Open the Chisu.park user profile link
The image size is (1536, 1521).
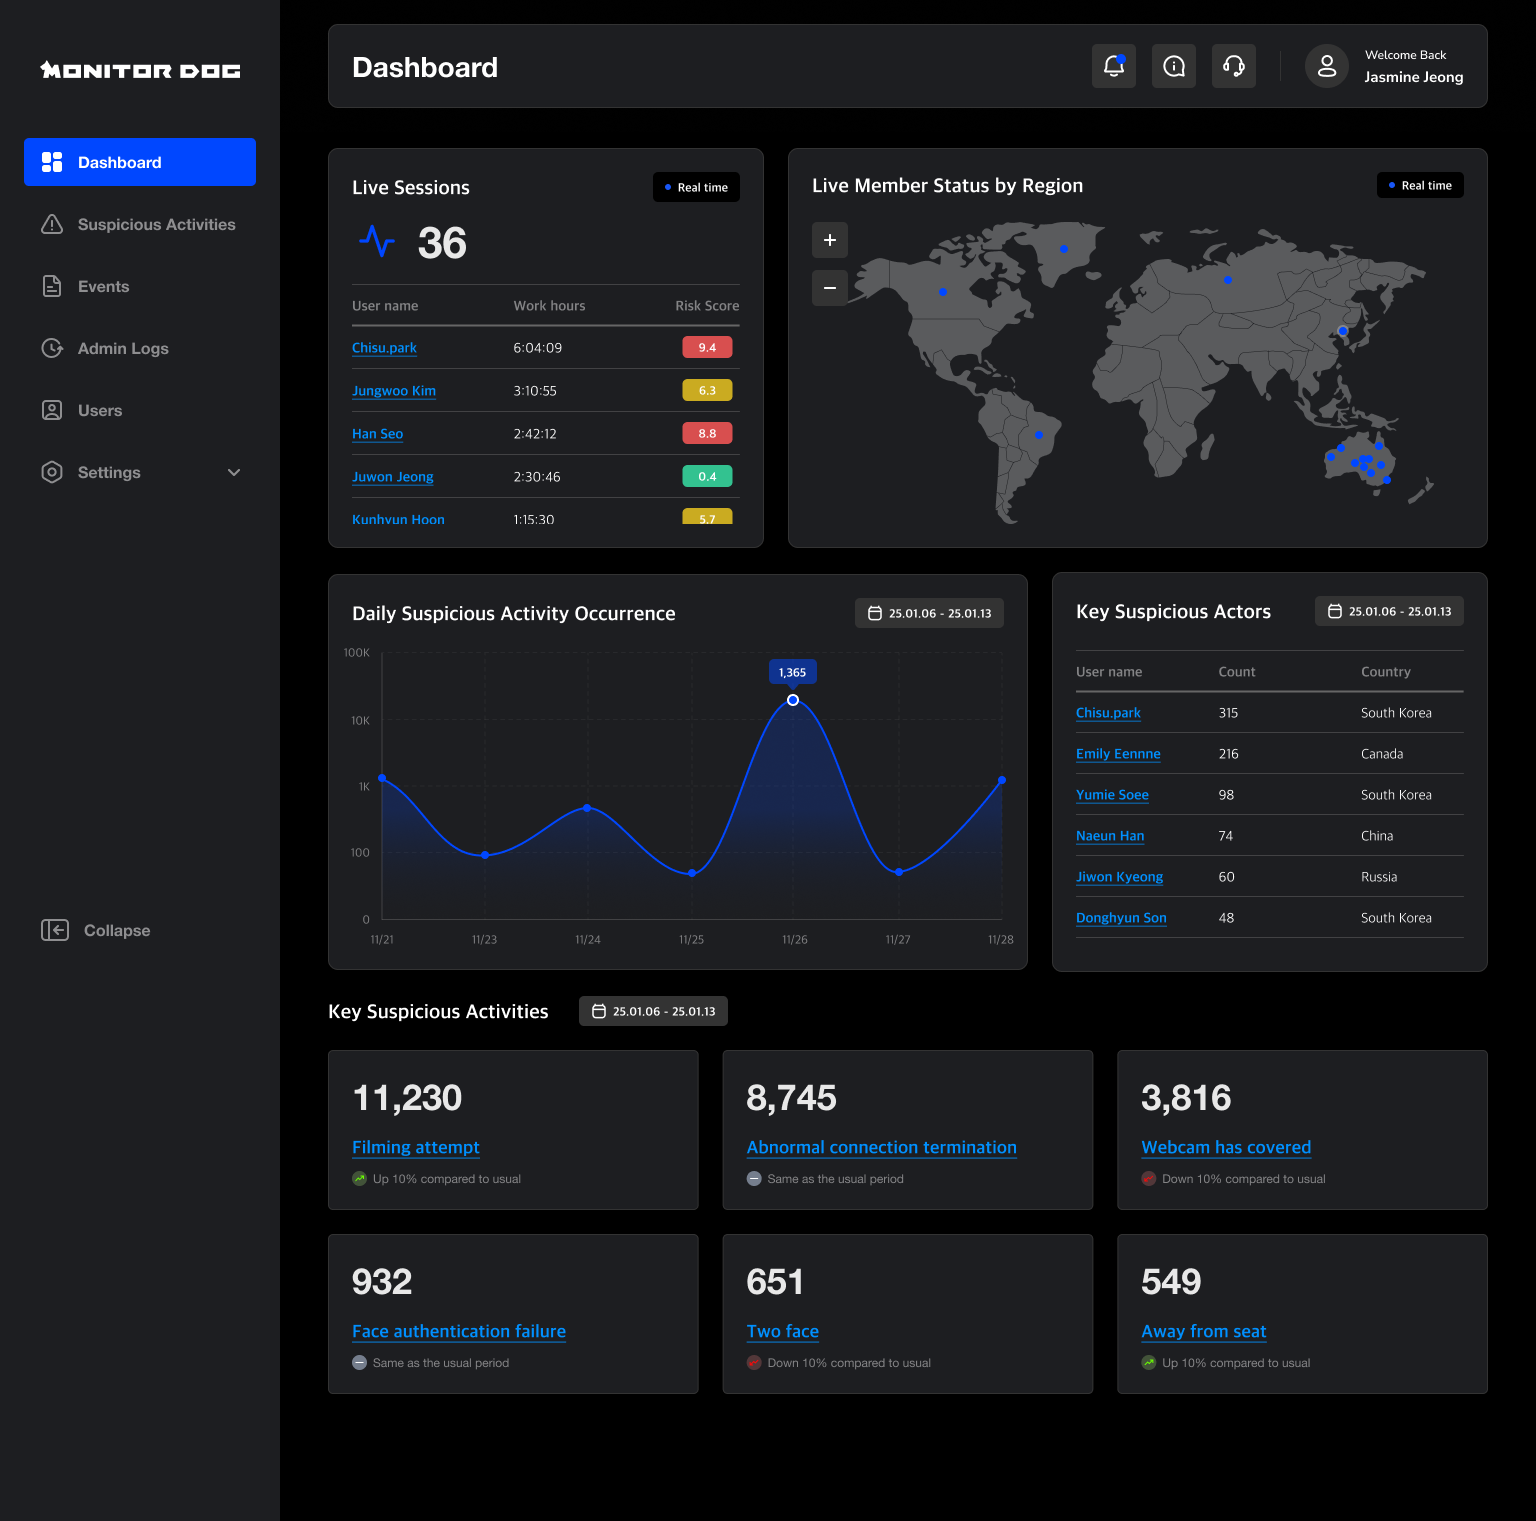384,347
